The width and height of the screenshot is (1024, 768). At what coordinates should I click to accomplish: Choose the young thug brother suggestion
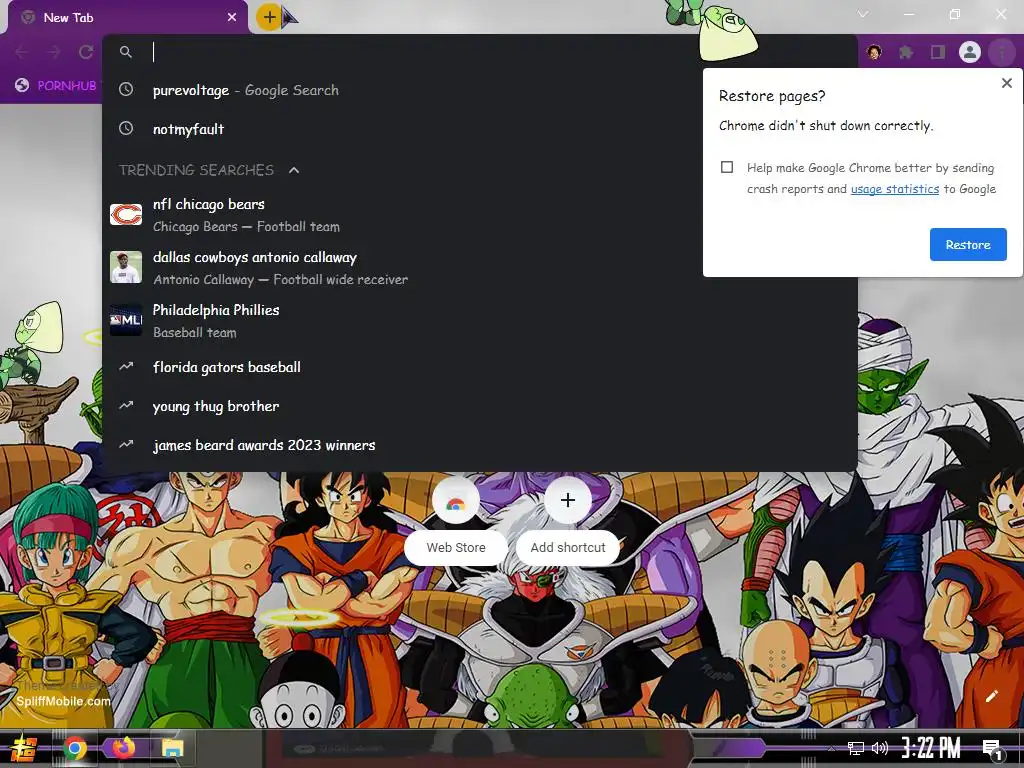coord(479,406)
